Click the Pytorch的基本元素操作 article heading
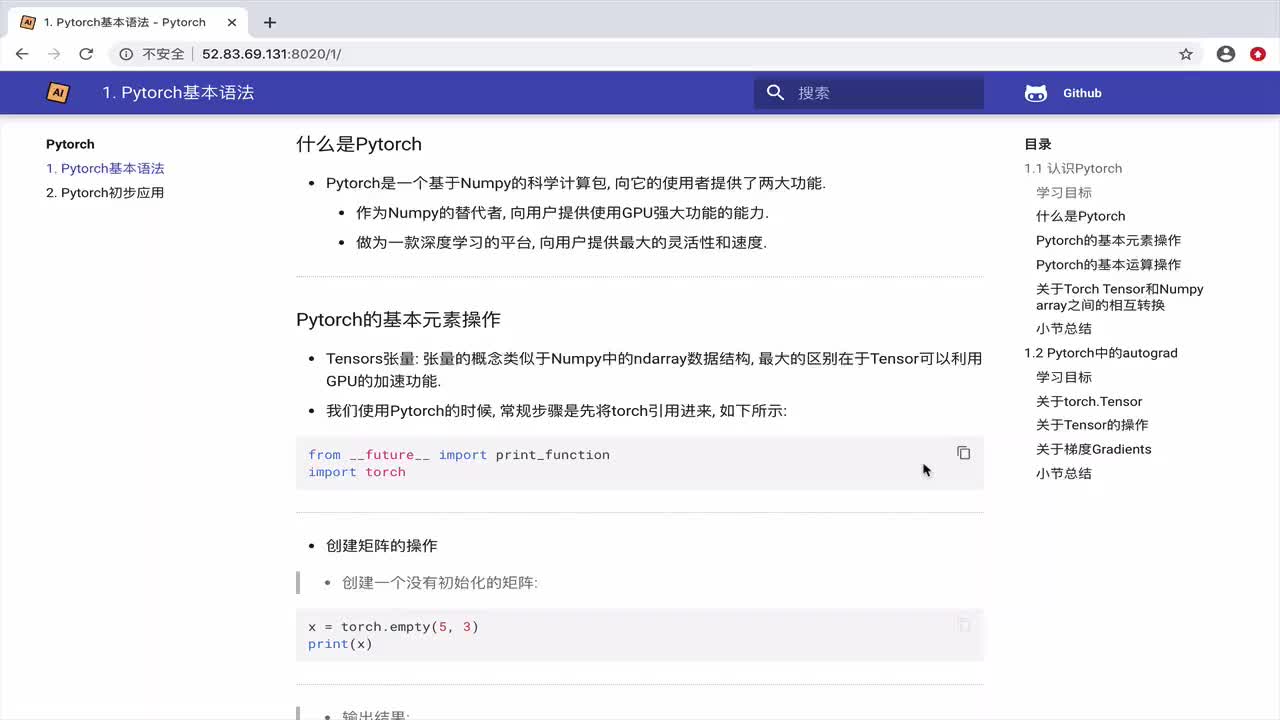Image resolution: width=1280 pixels, height=720 pixels. (x=398, y=320)
